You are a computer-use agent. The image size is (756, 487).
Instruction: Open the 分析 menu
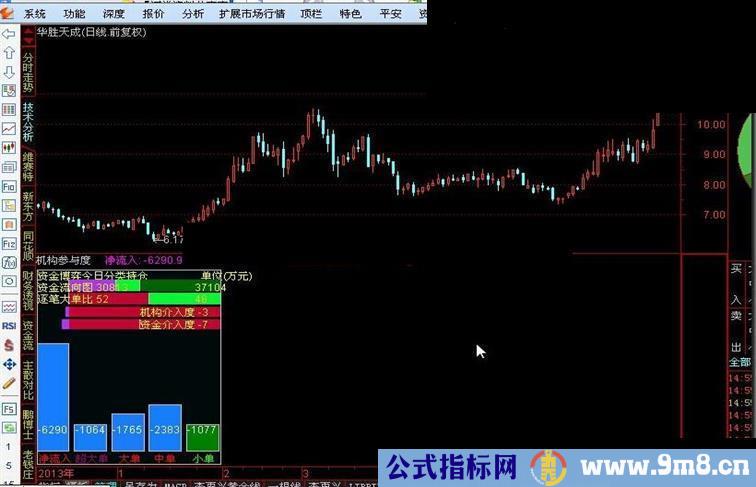[194, 14]
